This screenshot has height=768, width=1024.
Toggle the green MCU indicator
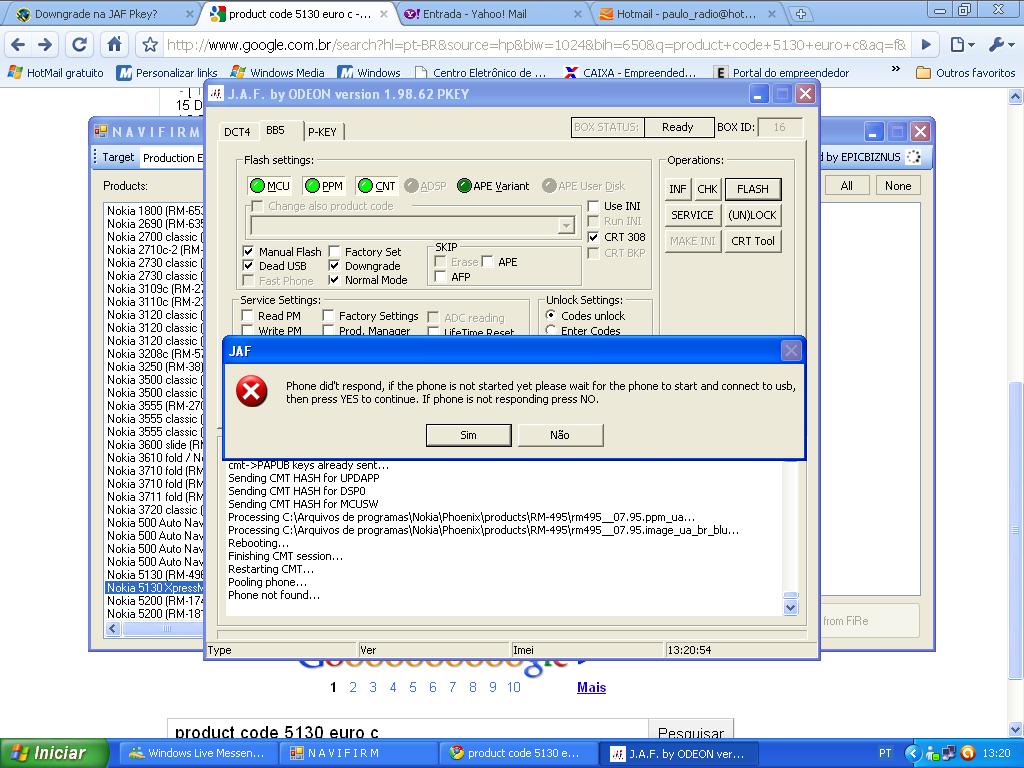pos(257,186)
